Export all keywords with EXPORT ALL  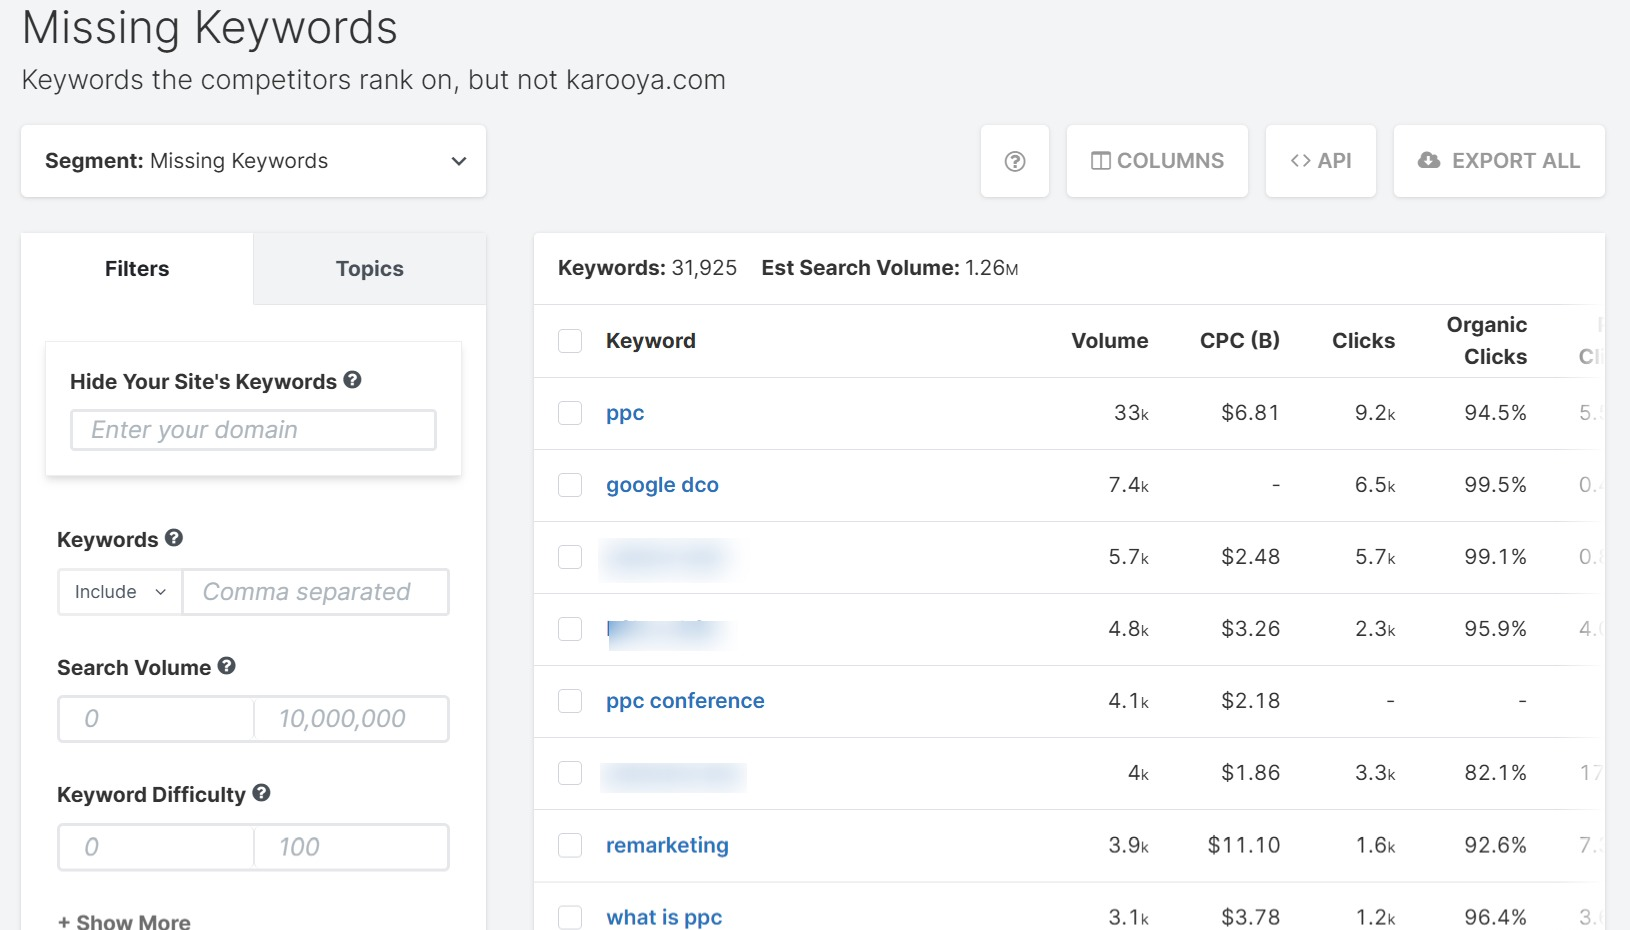[1498, 161]
